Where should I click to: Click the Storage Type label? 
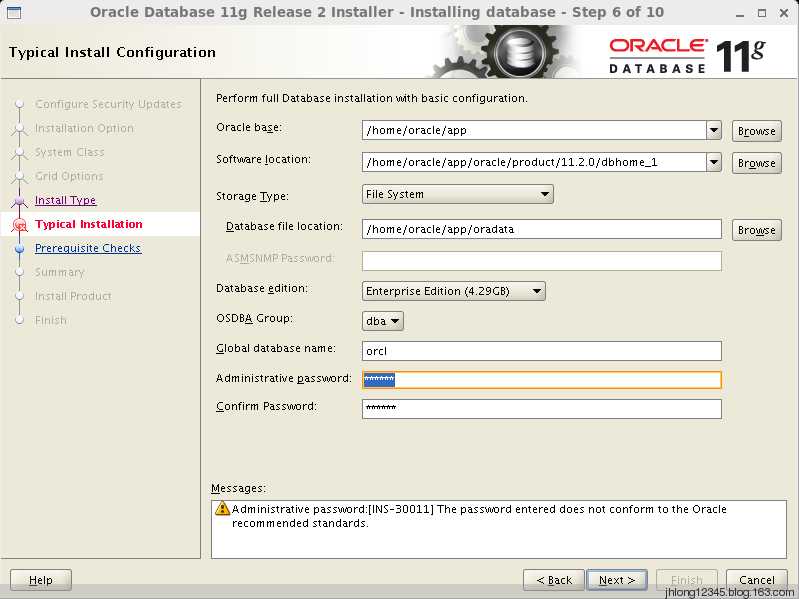click(252, 196)
